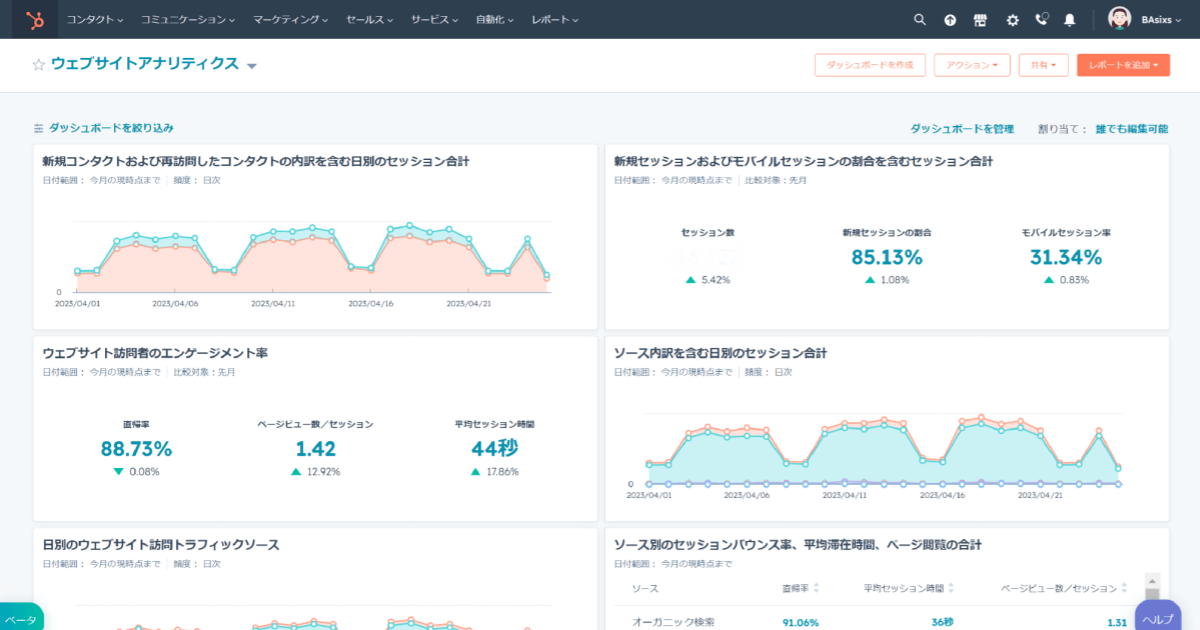Sort the ページビュー数/セッション column
Viewport: 1200px width, 630px height.
click(1125, 588)
